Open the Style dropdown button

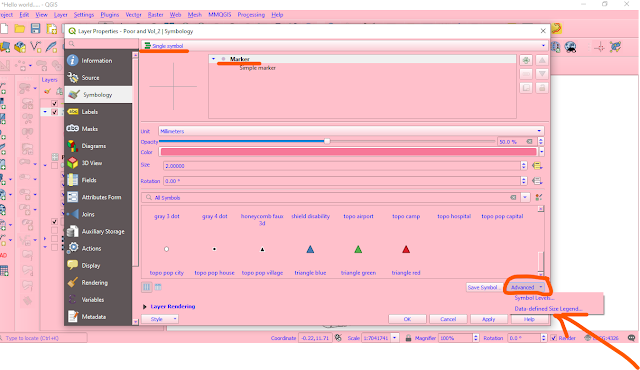(160, 319)
